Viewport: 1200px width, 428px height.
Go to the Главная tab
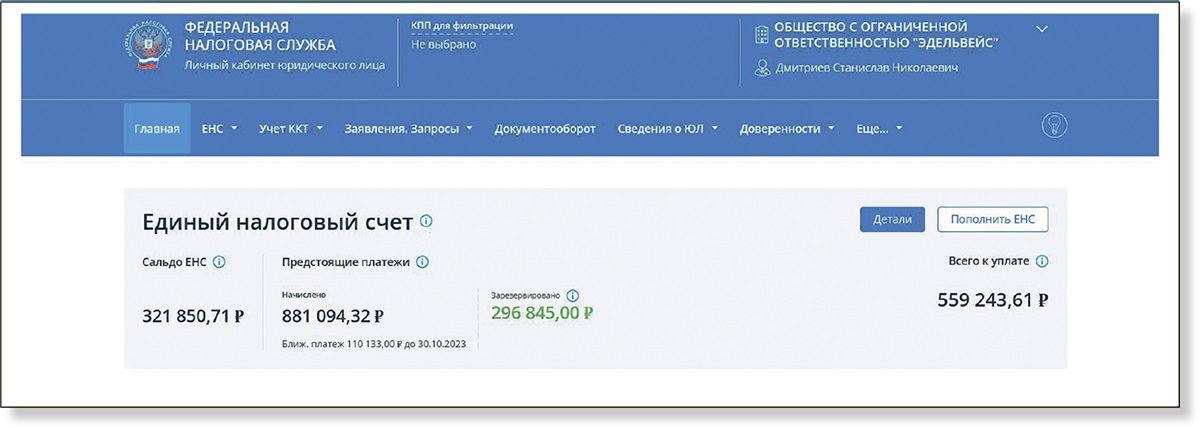pyautogui.click(x=157, y=128)
